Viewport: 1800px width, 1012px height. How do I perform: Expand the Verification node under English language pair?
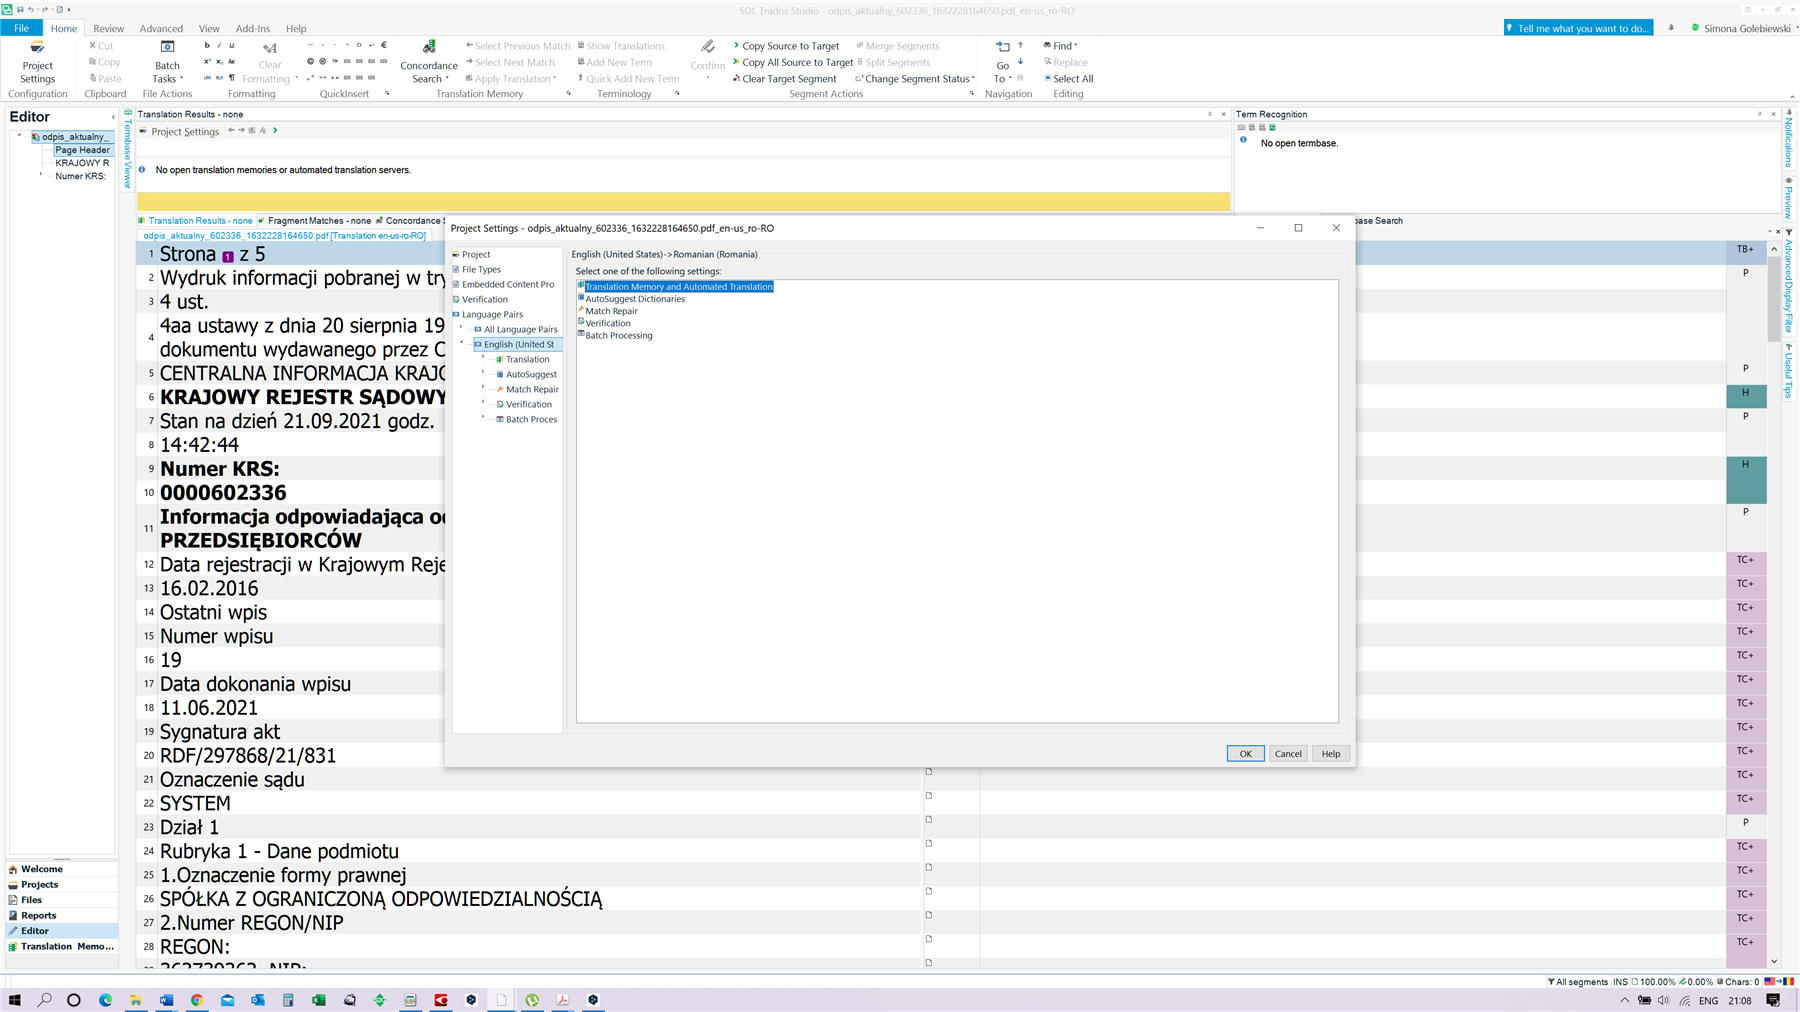point(483,404)
